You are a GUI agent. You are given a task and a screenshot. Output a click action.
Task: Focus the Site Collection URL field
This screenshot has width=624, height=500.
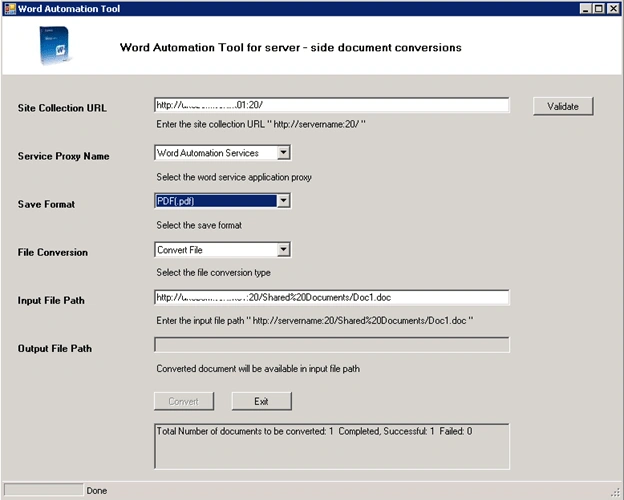(332, 105)
